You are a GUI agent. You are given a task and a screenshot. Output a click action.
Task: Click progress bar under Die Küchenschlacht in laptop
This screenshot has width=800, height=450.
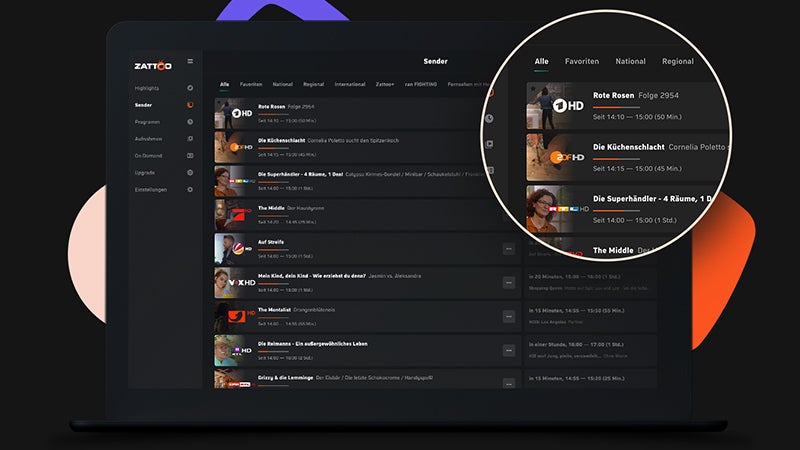pyautogui.click(x=273, y=148)
